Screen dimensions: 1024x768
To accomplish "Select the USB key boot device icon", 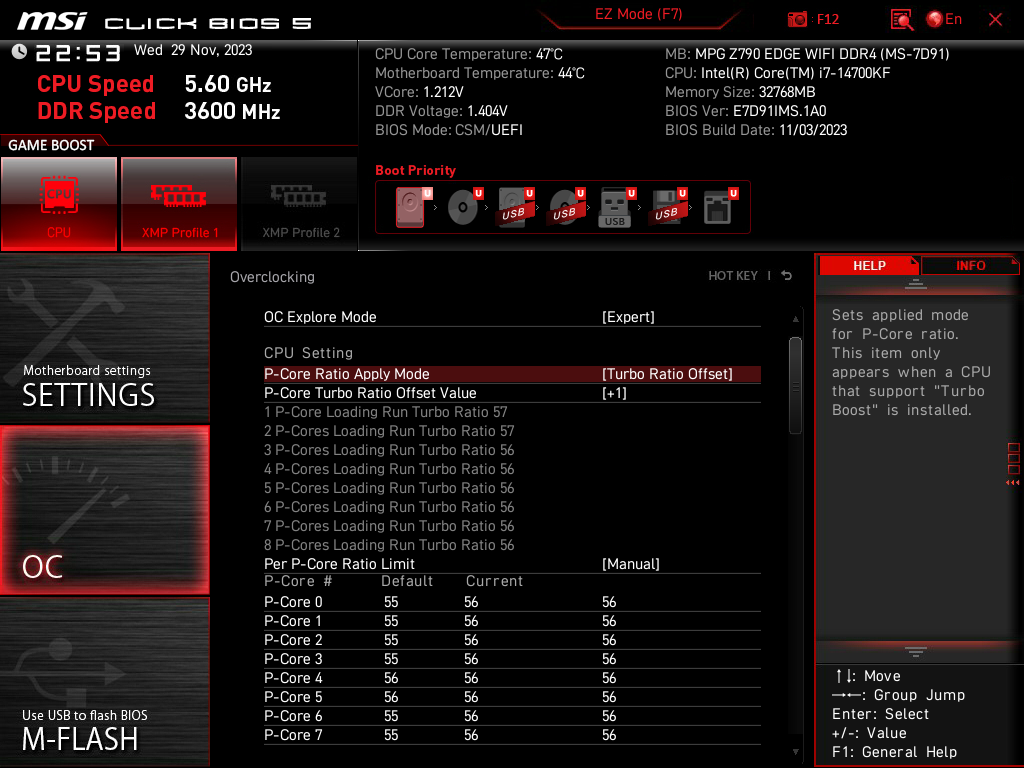I will click(x=617, y=207).
